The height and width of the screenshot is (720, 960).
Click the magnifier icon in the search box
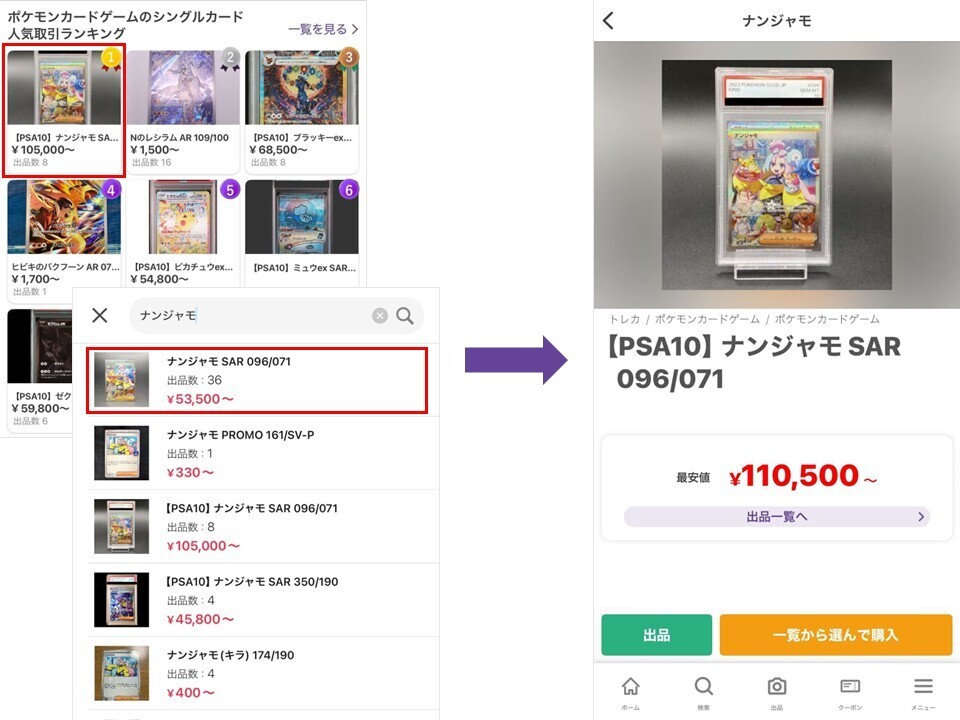pos(405,316)
